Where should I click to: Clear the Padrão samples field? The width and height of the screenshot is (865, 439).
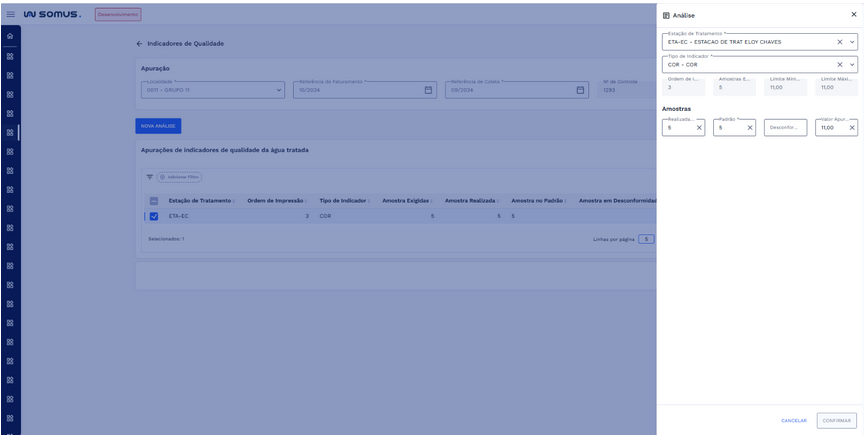point(750,128)
